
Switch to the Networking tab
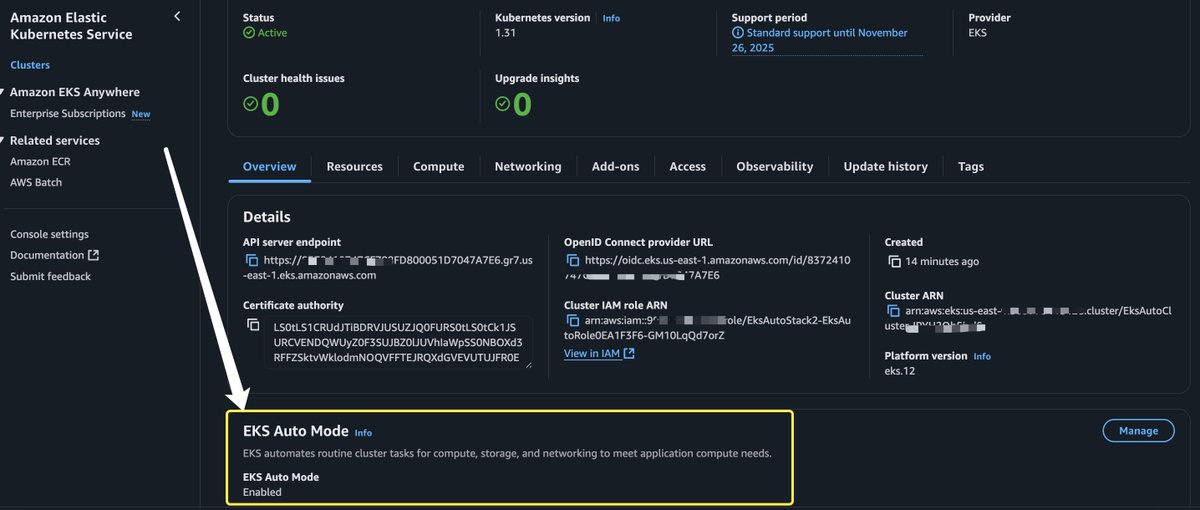coord(528,166)
